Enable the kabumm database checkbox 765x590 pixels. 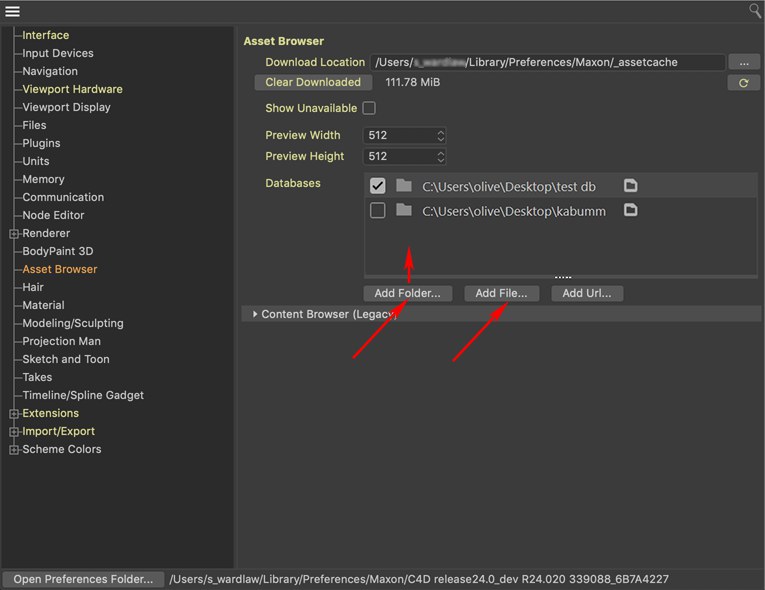tap(377, 211)
